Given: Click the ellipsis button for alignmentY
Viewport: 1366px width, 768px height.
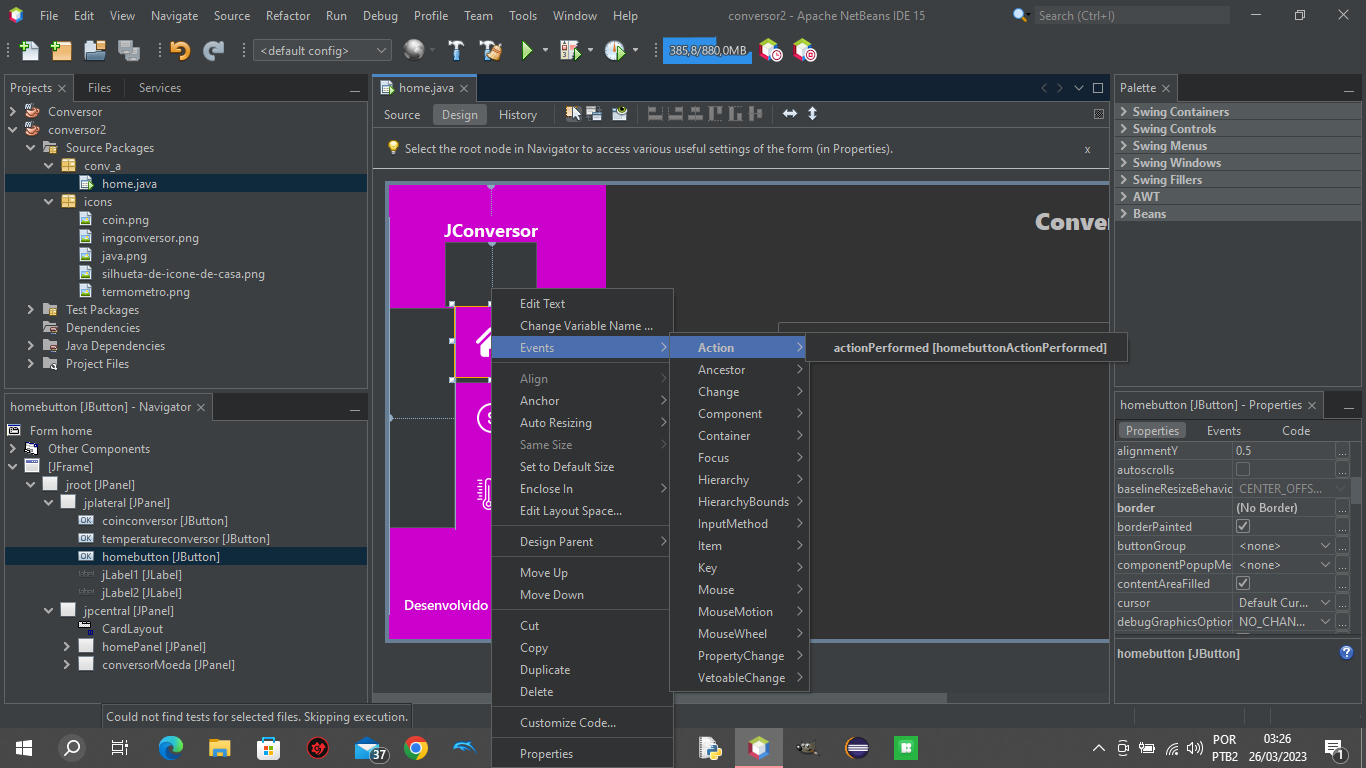Looking at the screenshot, I should point(1342,451).
